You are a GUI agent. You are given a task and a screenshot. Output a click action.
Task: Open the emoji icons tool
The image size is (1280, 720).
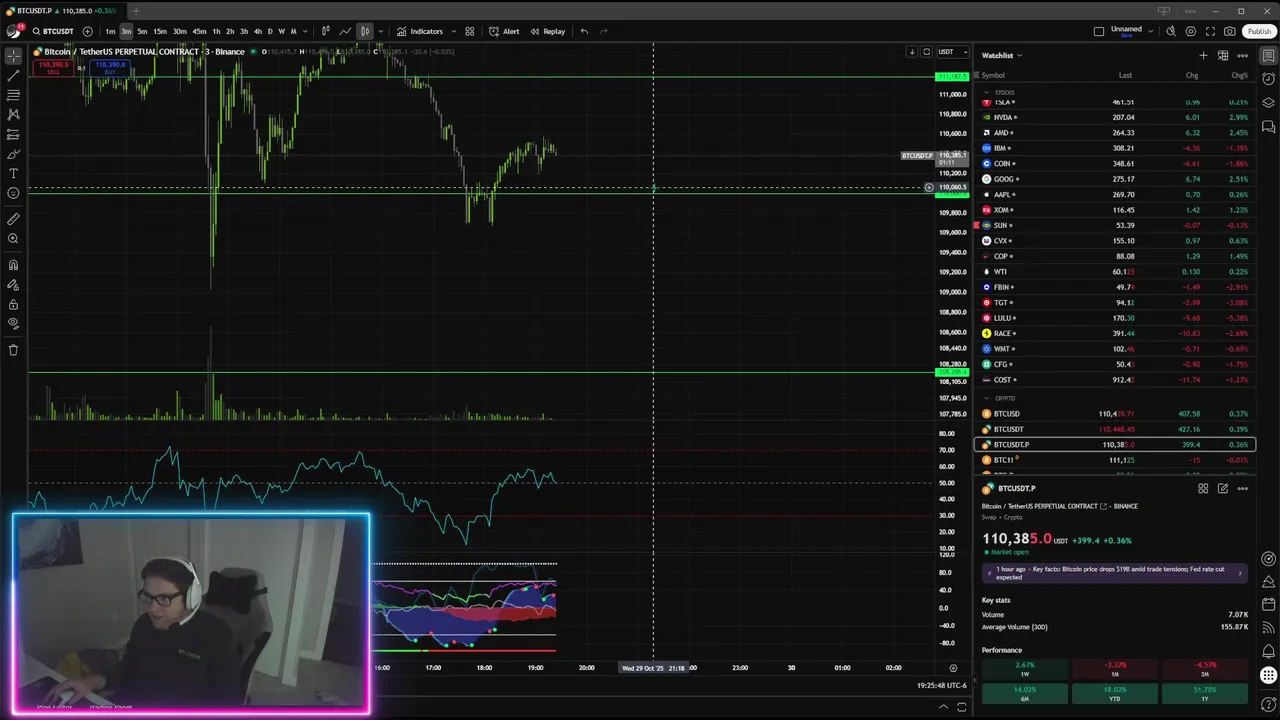point(13,193)
